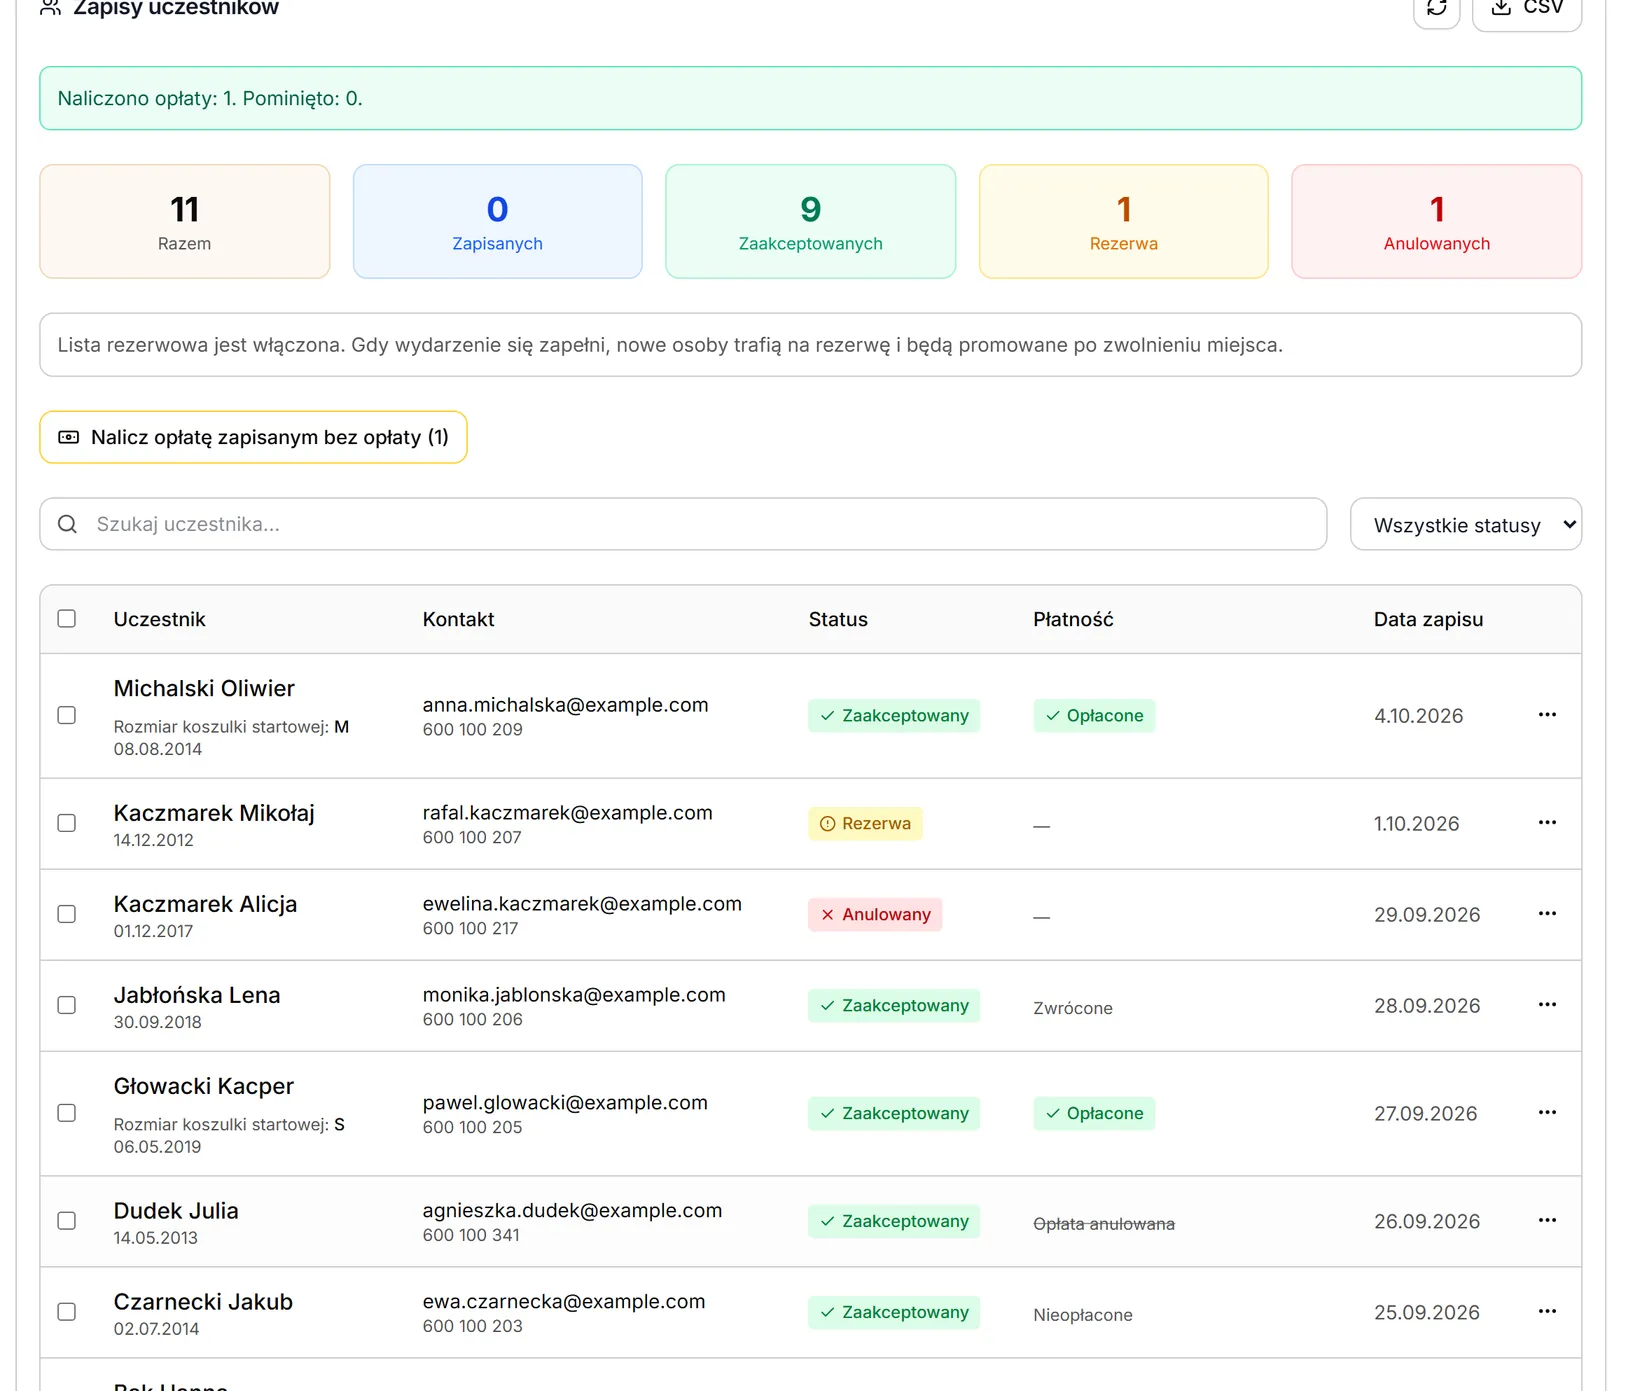Click the email ewelina.kaczmarek@example.com
Screen dimensions: 1640x1391
582,904
